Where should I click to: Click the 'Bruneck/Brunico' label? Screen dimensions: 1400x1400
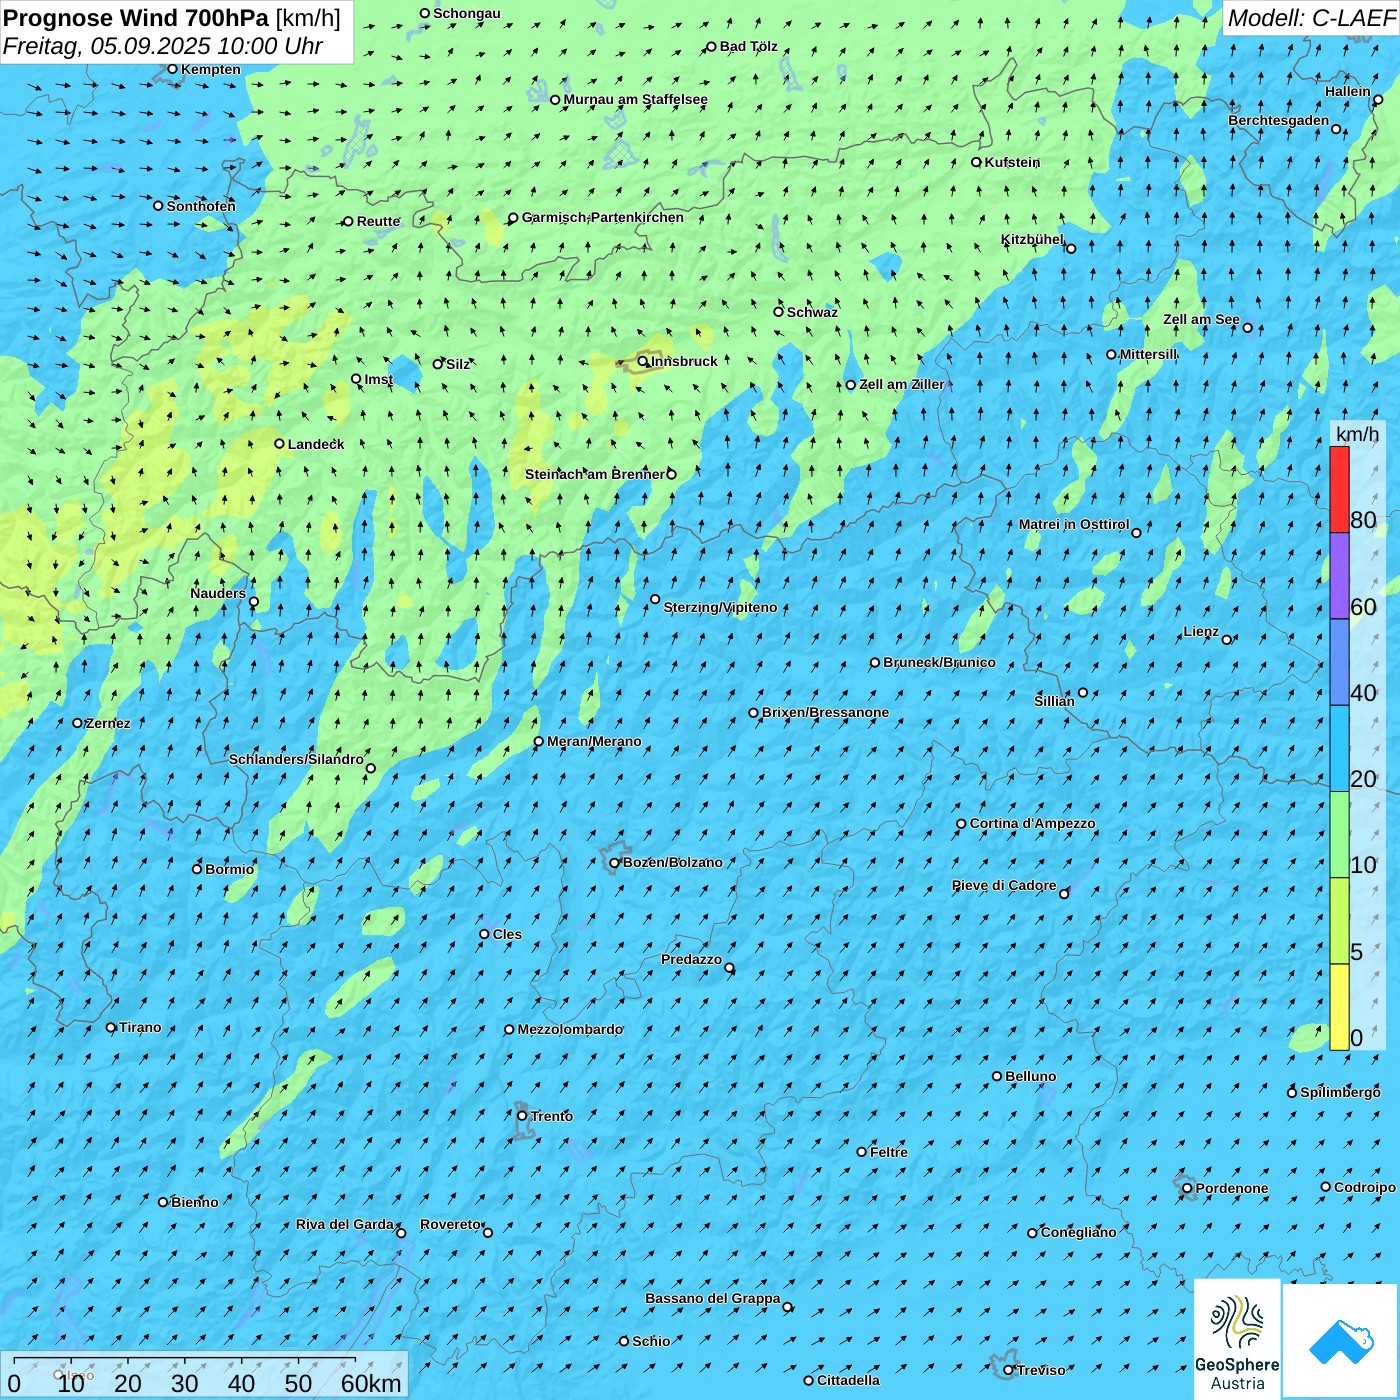click(x=940, y=662)
